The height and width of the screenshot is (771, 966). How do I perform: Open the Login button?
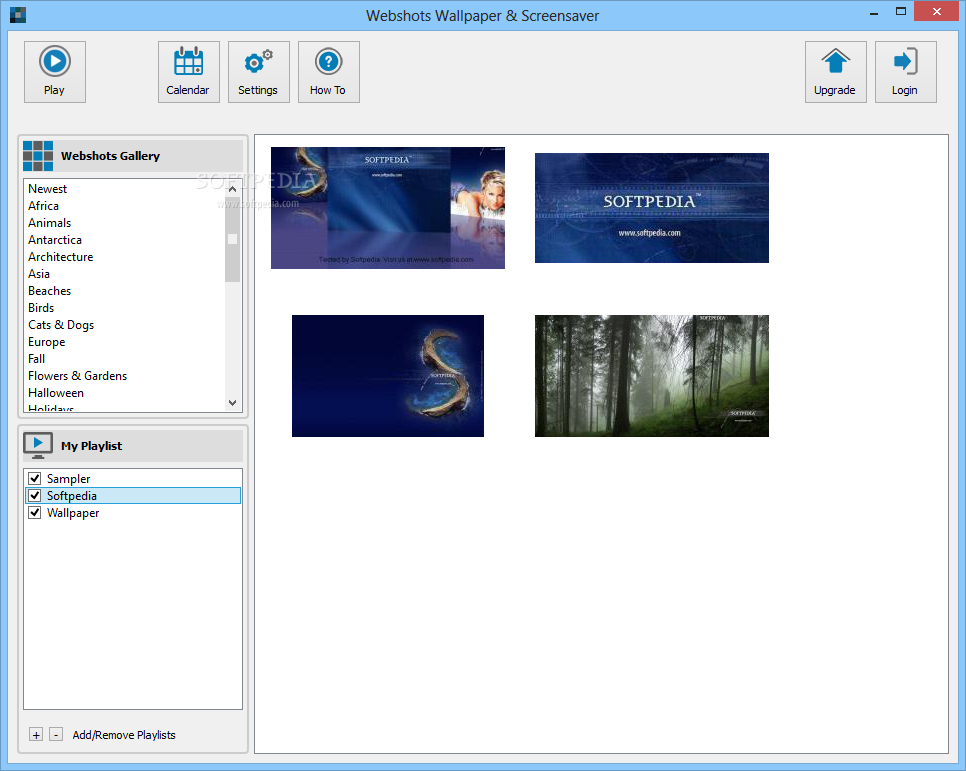(x=906, y=71)
